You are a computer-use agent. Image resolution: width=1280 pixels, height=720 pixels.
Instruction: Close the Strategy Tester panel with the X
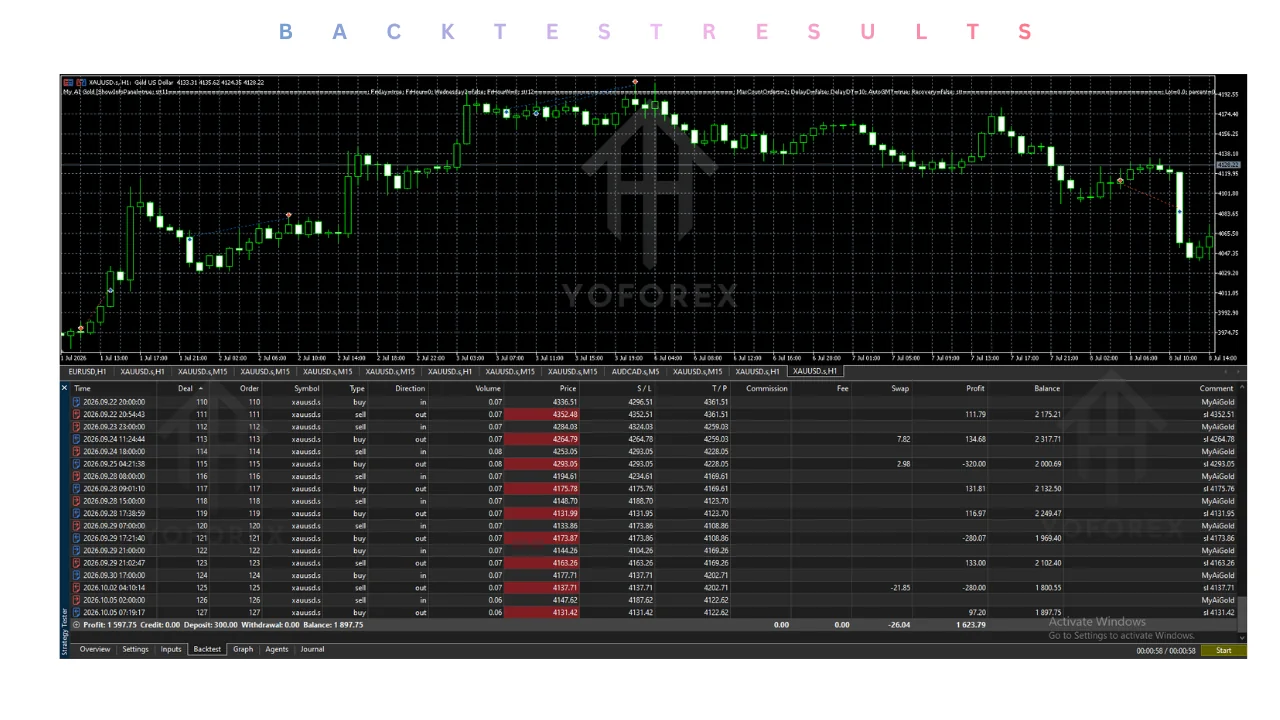click(x=65, y=388)
